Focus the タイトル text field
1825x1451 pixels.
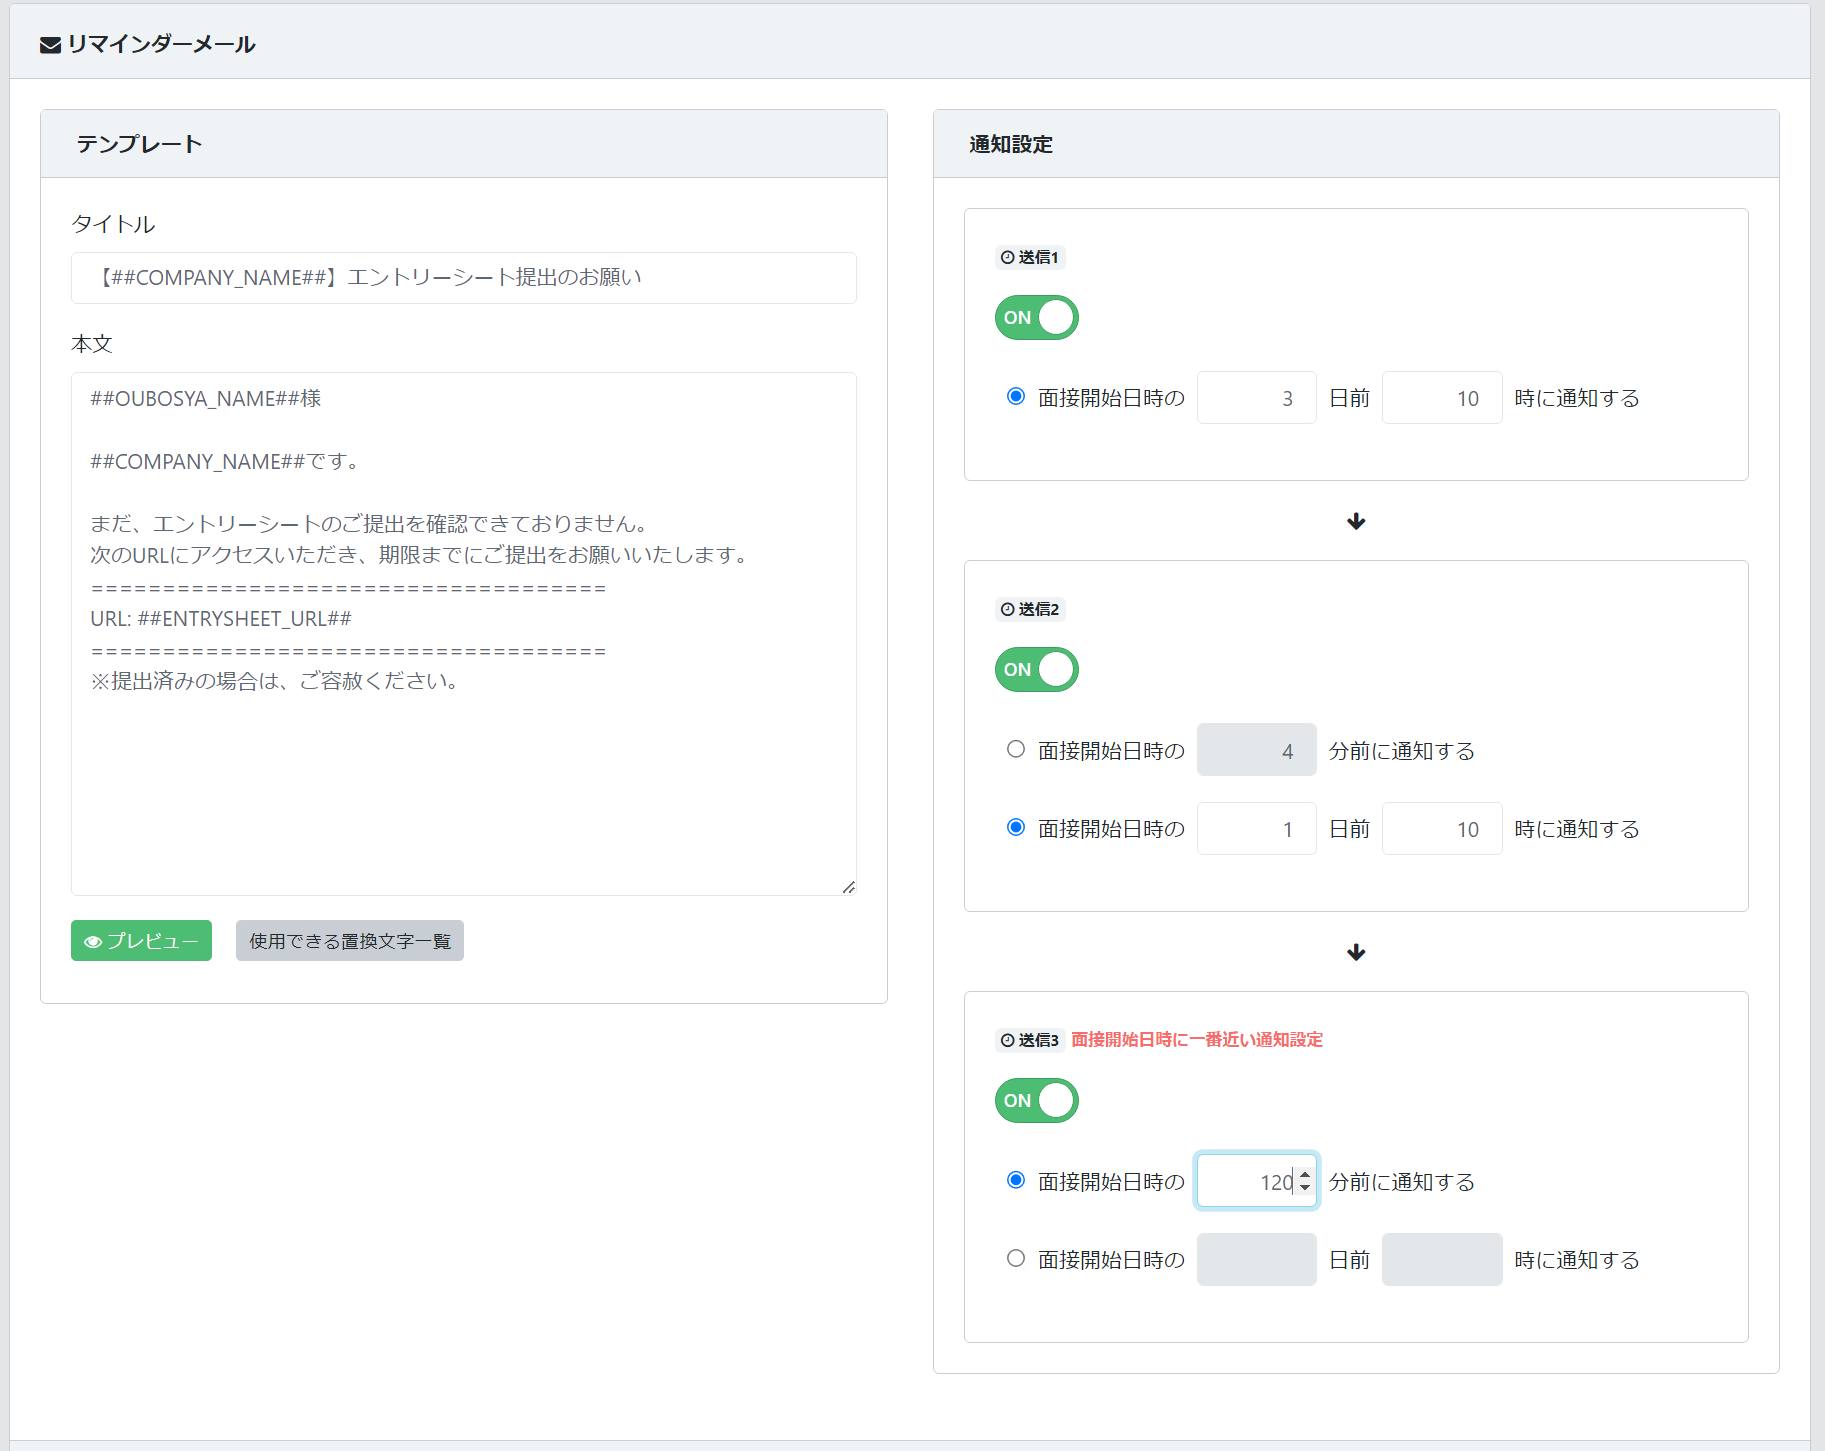click(463, 278)
